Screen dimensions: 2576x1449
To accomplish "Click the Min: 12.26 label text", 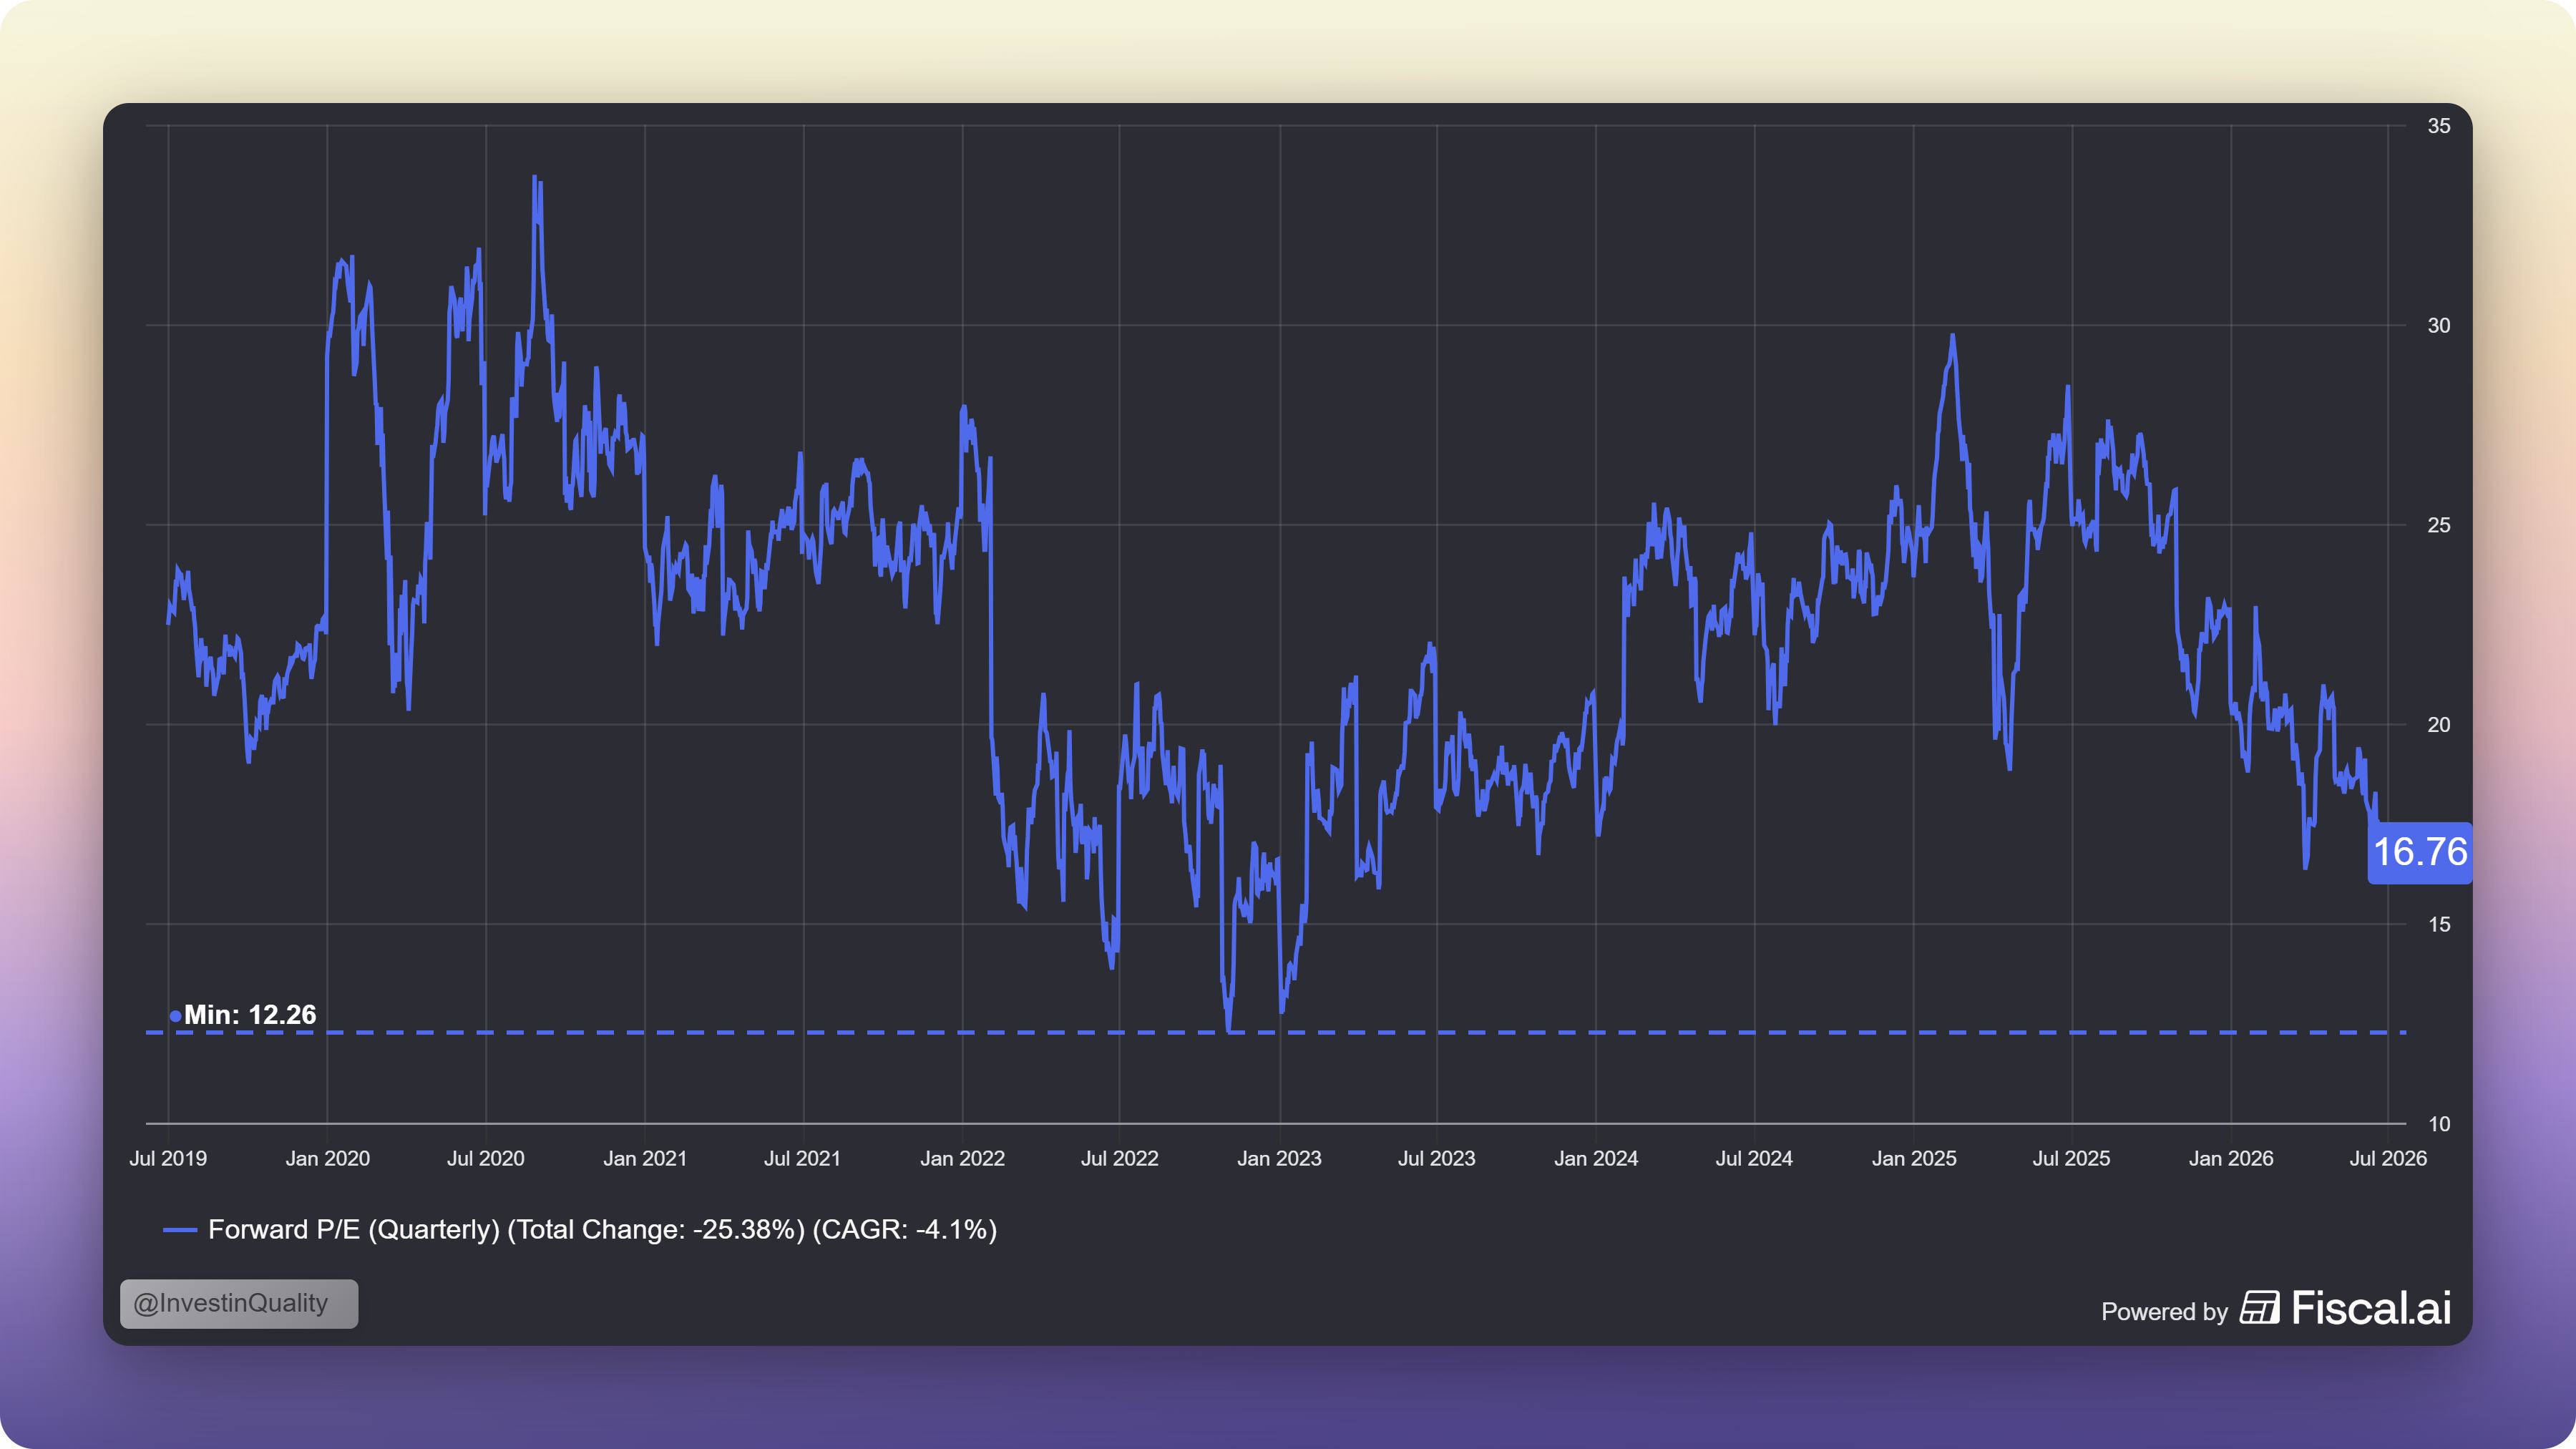I will point(250,1015).
